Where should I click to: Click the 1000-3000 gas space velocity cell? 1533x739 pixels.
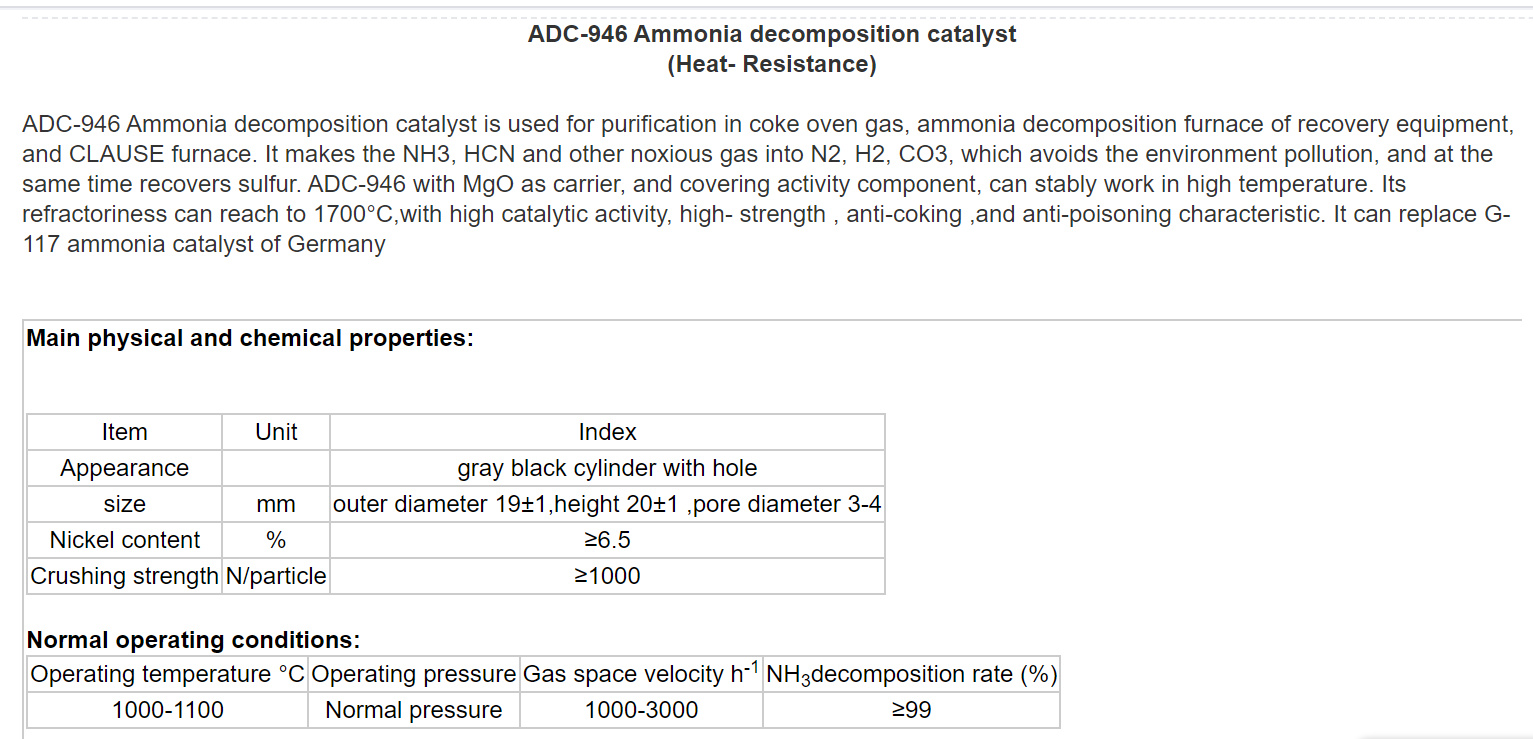tap(641, 710)
